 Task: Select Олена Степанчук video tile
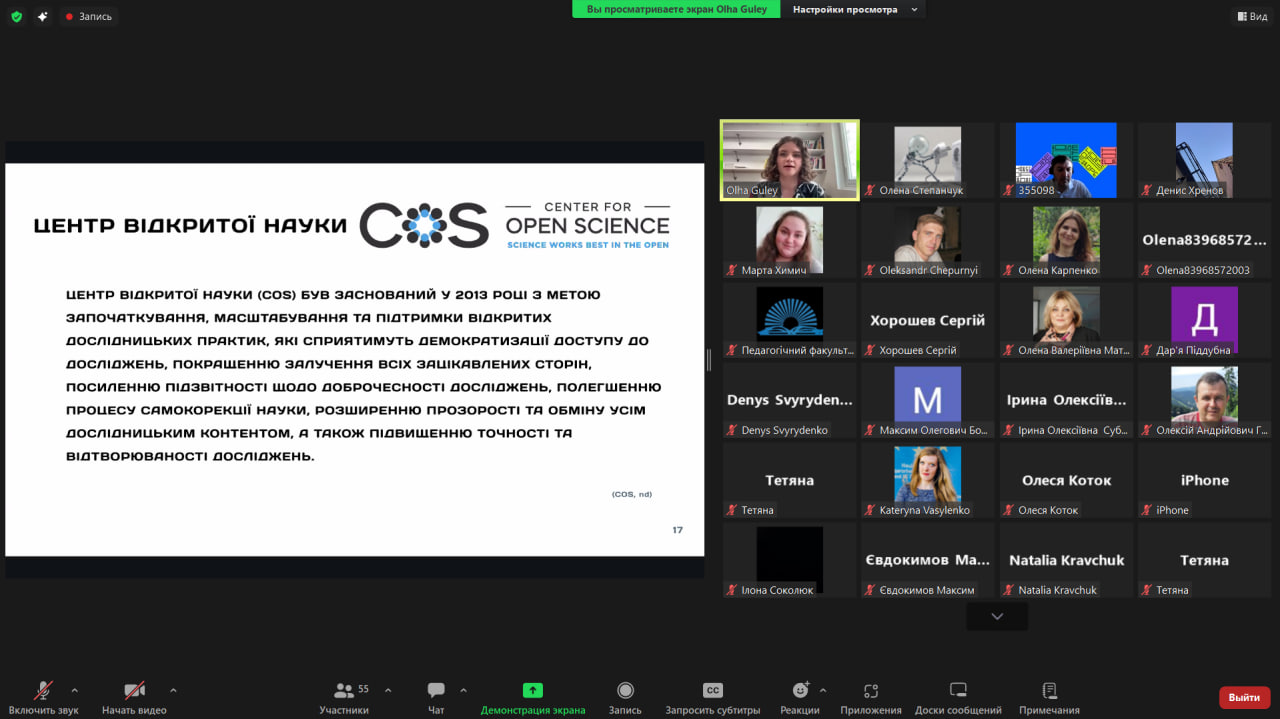(x=927, y=160)
